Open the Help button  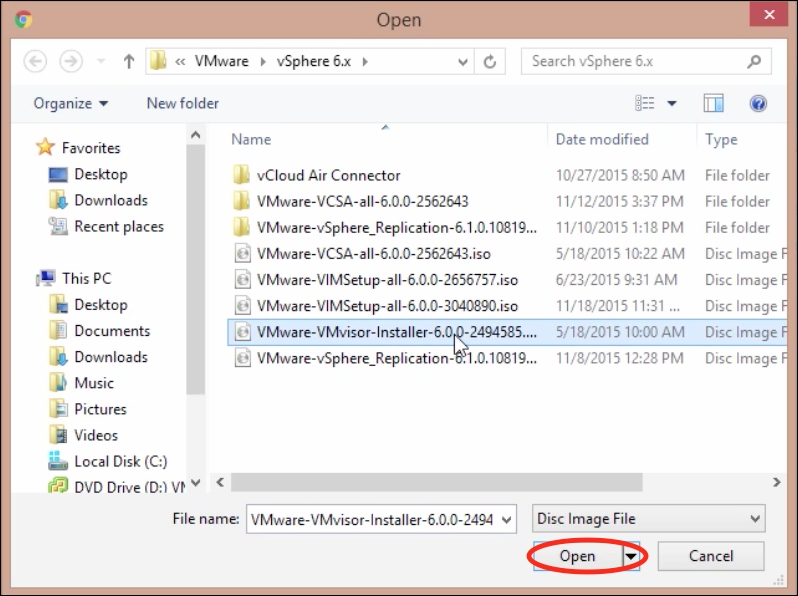coord(758,103)
